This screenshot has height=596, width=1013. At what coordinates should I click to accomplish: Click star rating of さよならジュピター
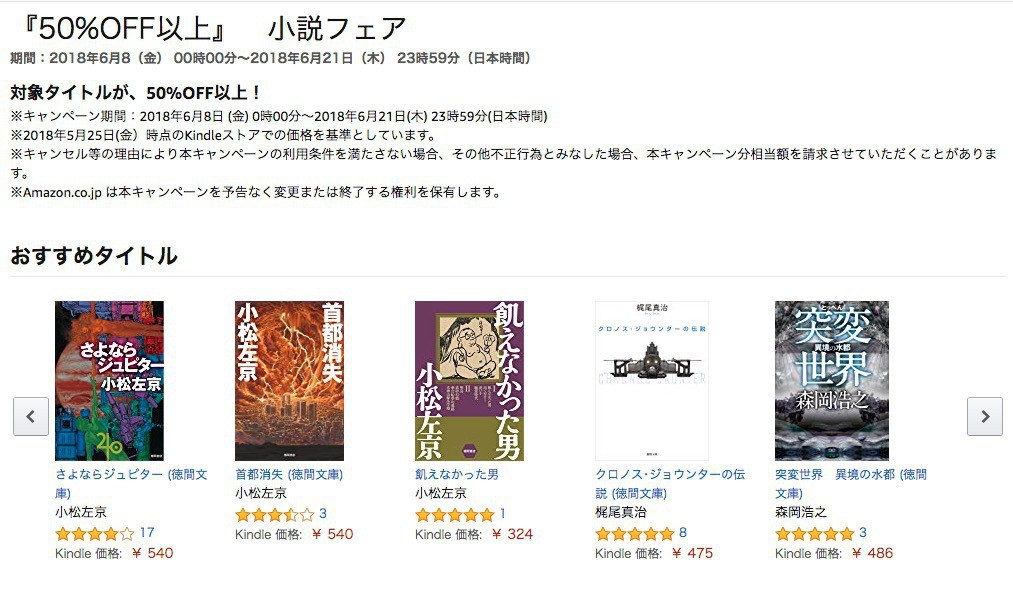pyautogui.click(x=95, y=533)
